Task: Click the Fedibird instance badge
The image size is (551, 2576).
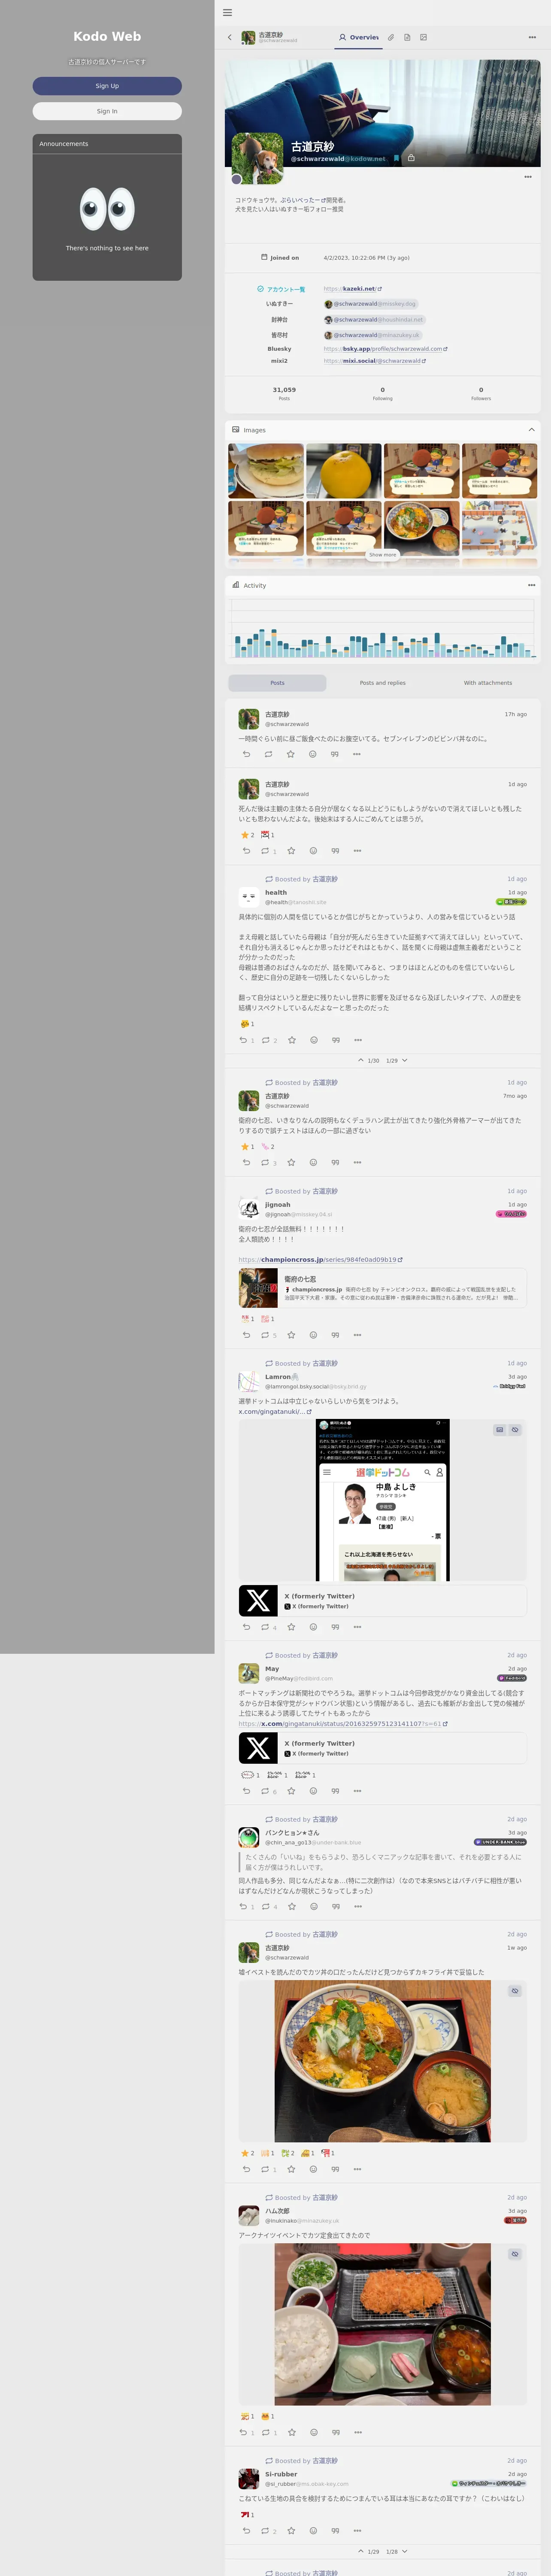Action: click(x=512, y=1678)
